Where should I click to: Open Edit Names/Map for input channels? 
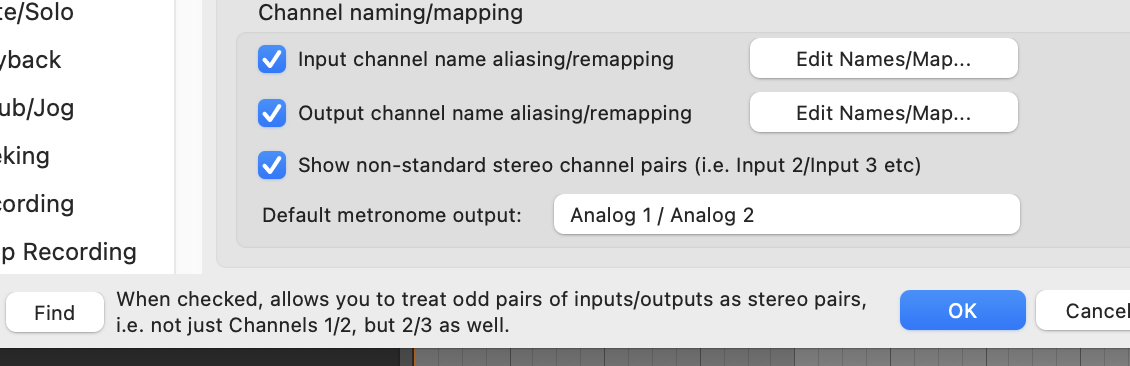tap(884, 58)
